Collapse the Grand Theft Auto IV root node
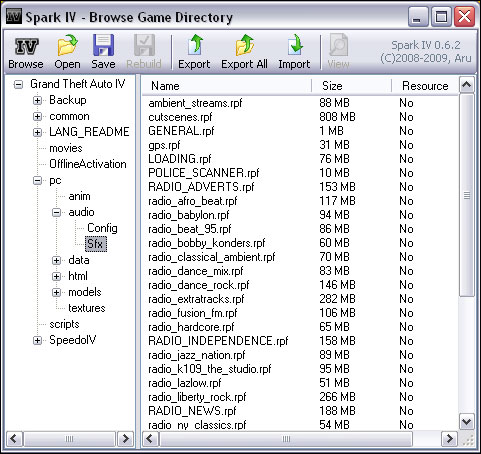 coord(18,84)
